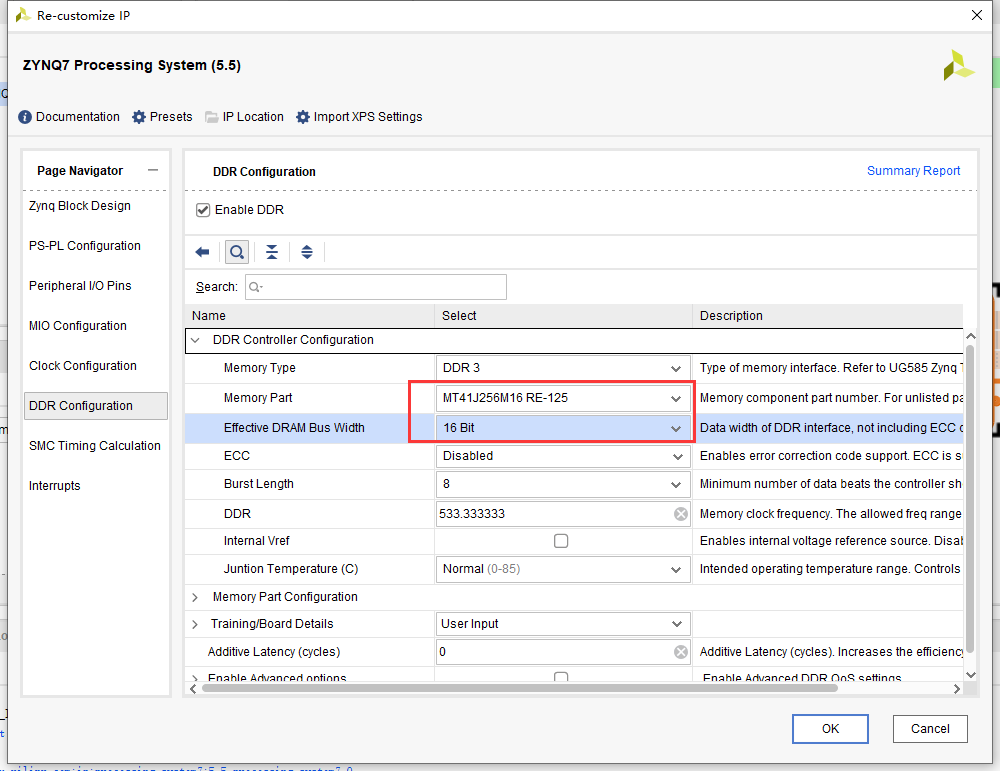Click the scroll-left arrow
The width and height of the screenshot is (1000, 771).
(193, 689)
